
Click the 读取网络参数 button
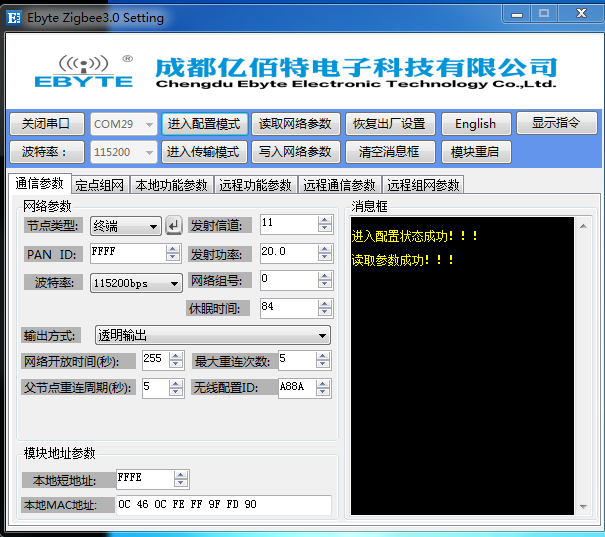tap(295, 124)
